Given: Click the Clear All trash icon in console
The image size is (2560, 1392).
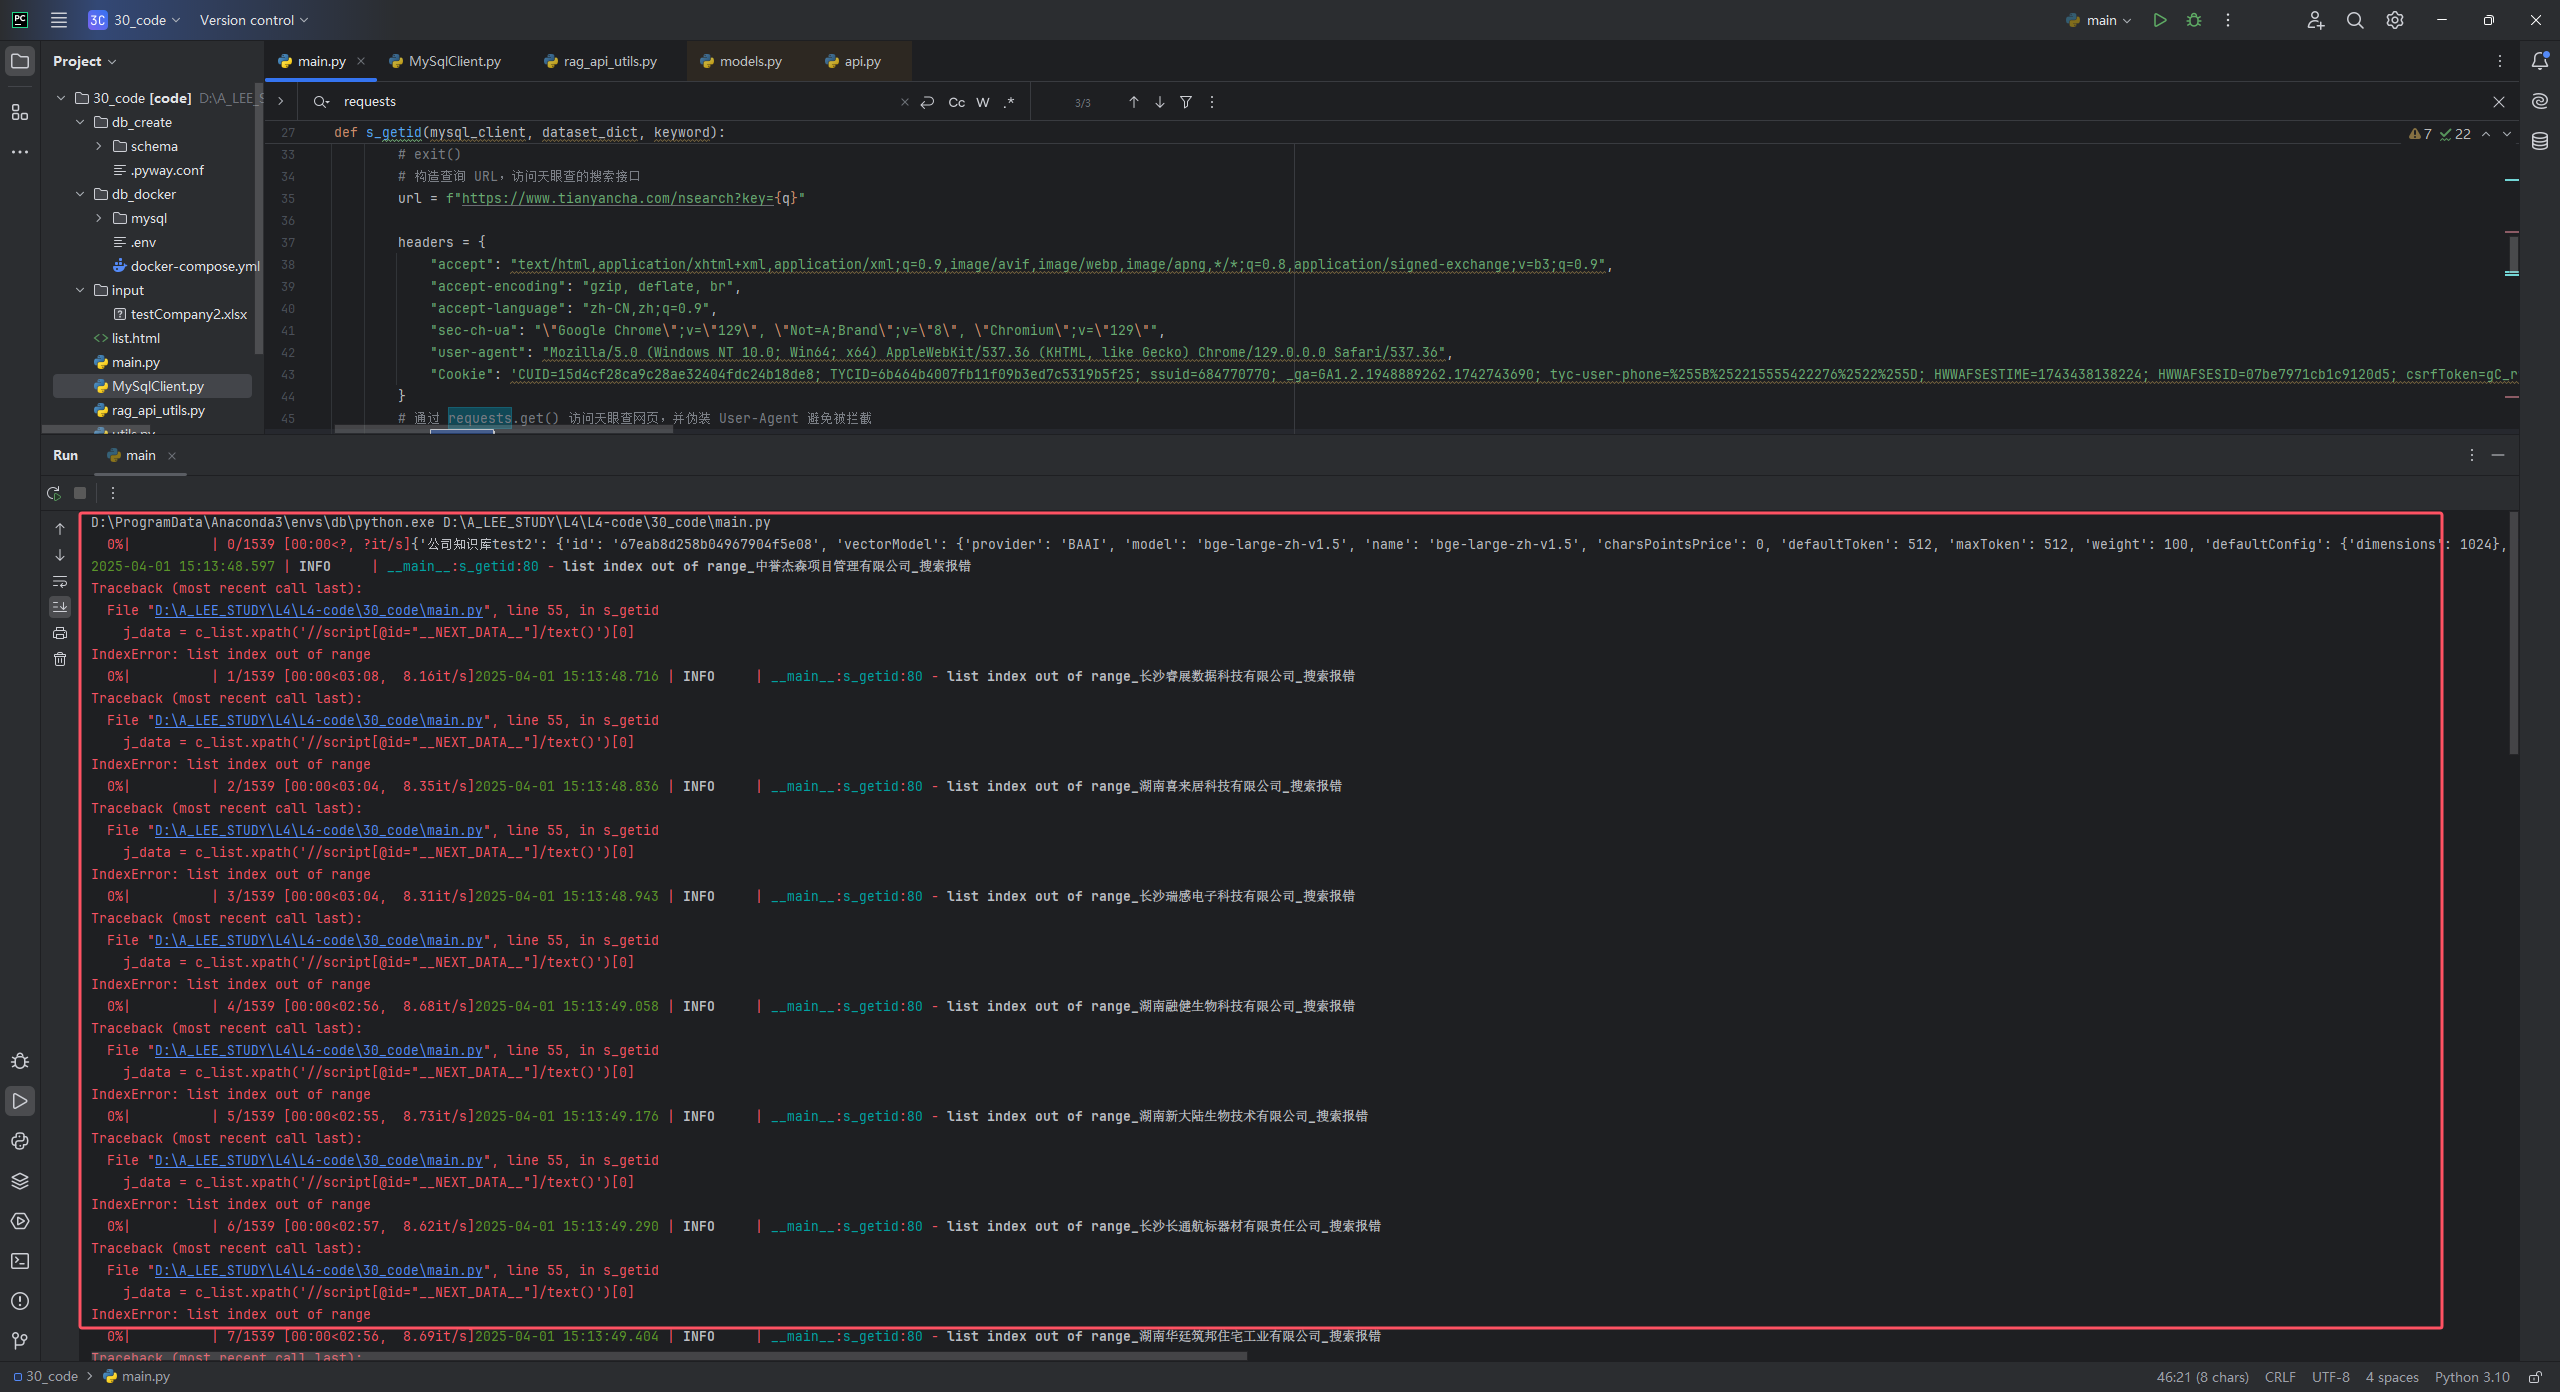Looking at the screenshot, I should [60, 659].
